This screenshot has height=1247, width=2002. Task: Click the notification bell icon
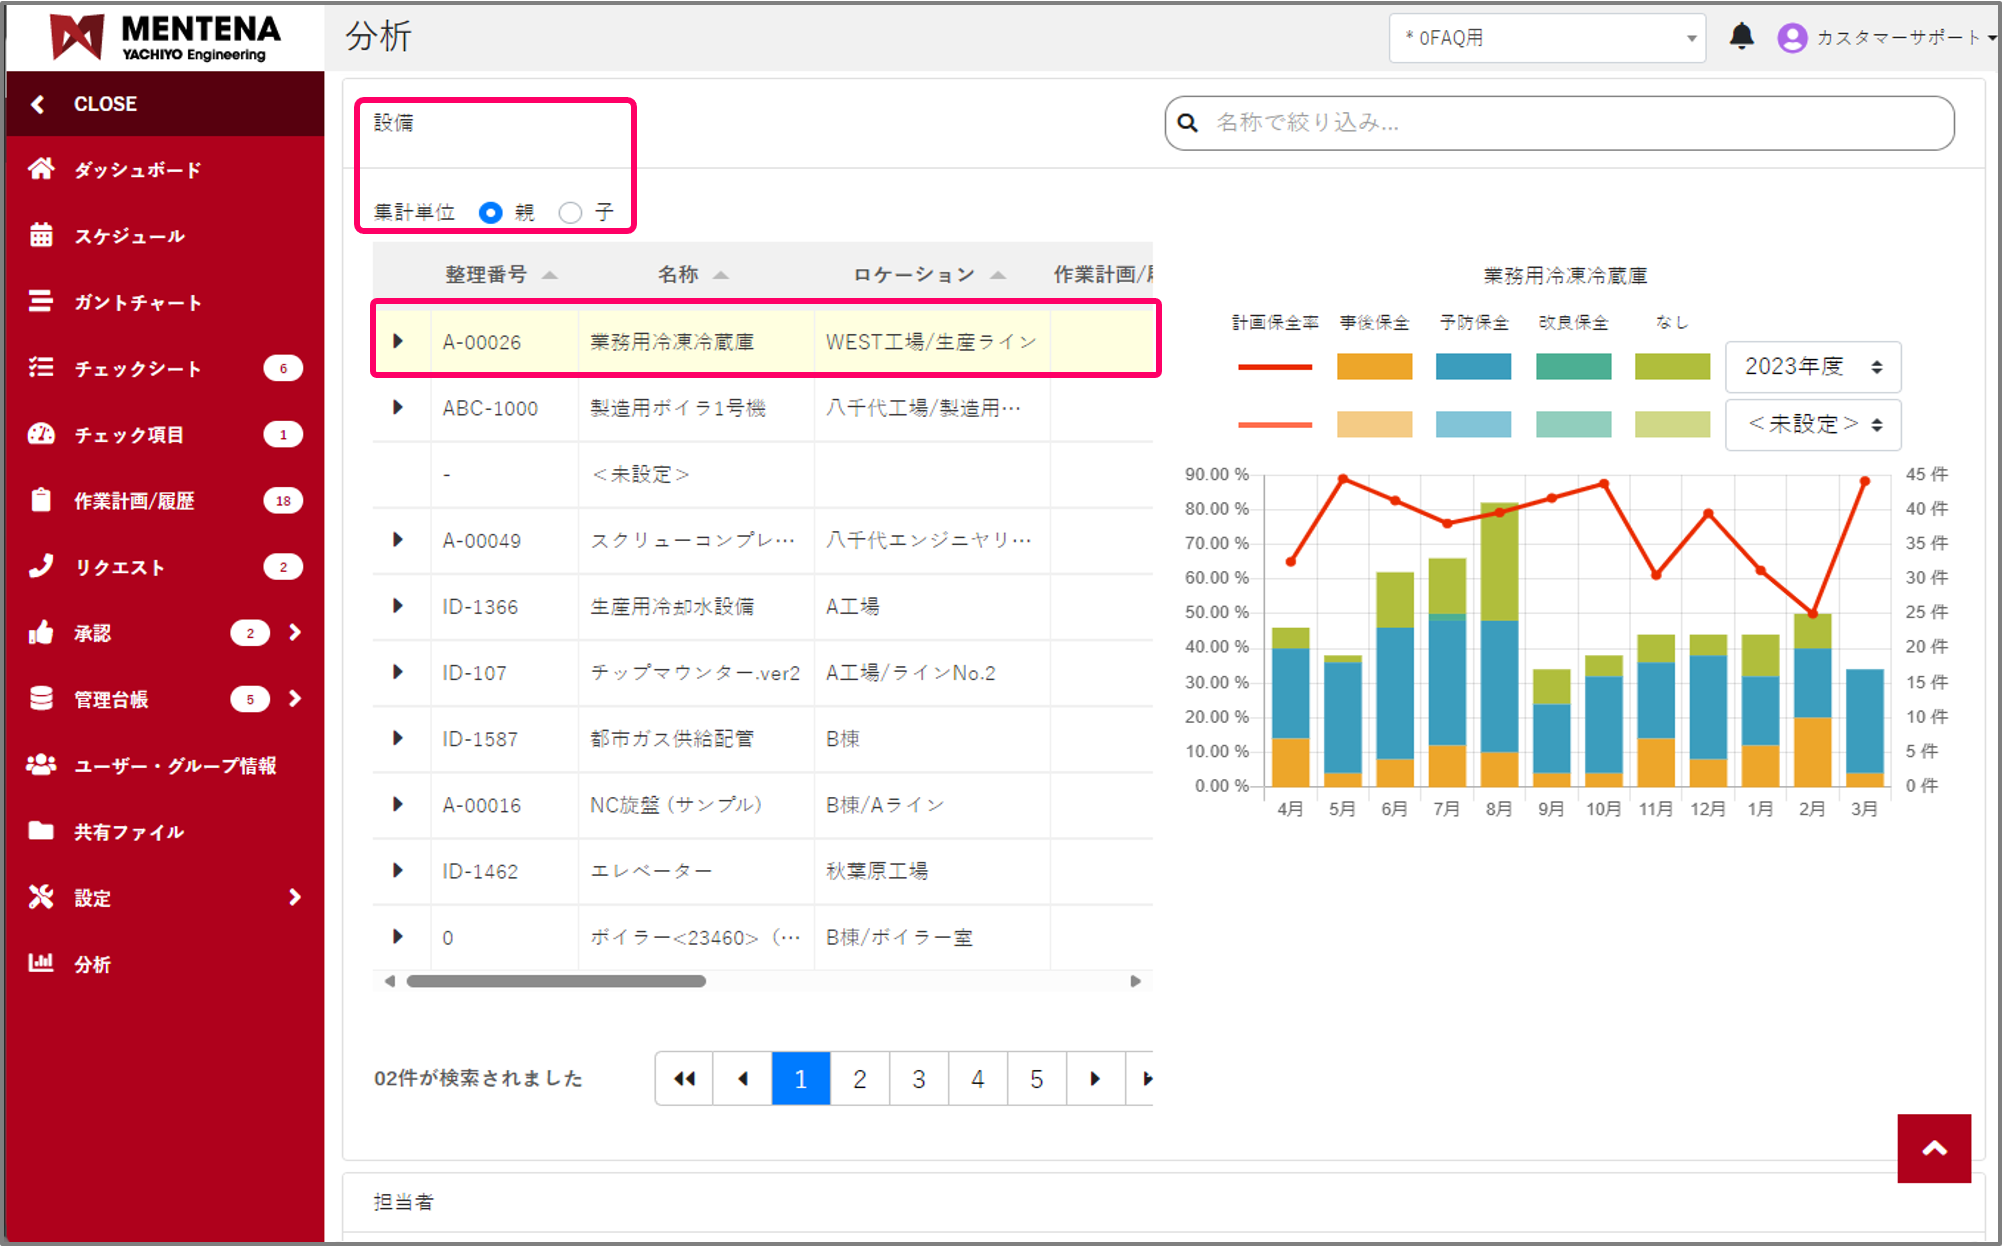(1741, 37)
